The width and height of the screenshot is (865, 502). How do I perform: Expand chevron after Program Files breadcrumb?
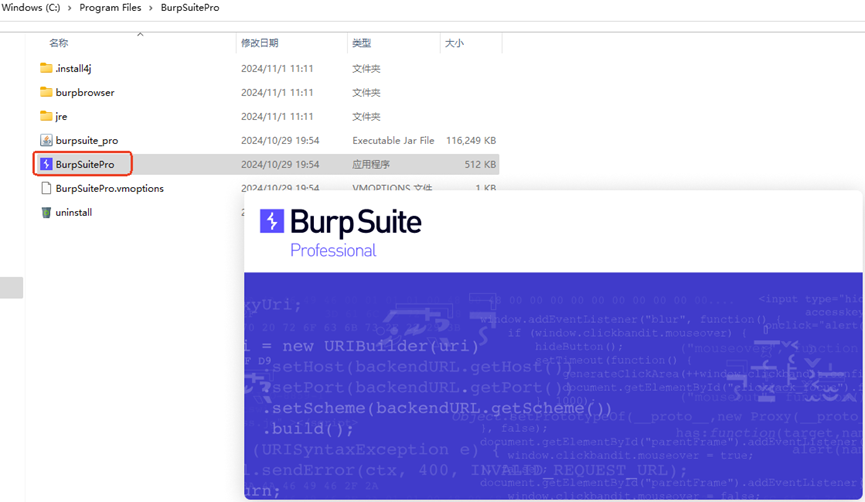point(151,8)
